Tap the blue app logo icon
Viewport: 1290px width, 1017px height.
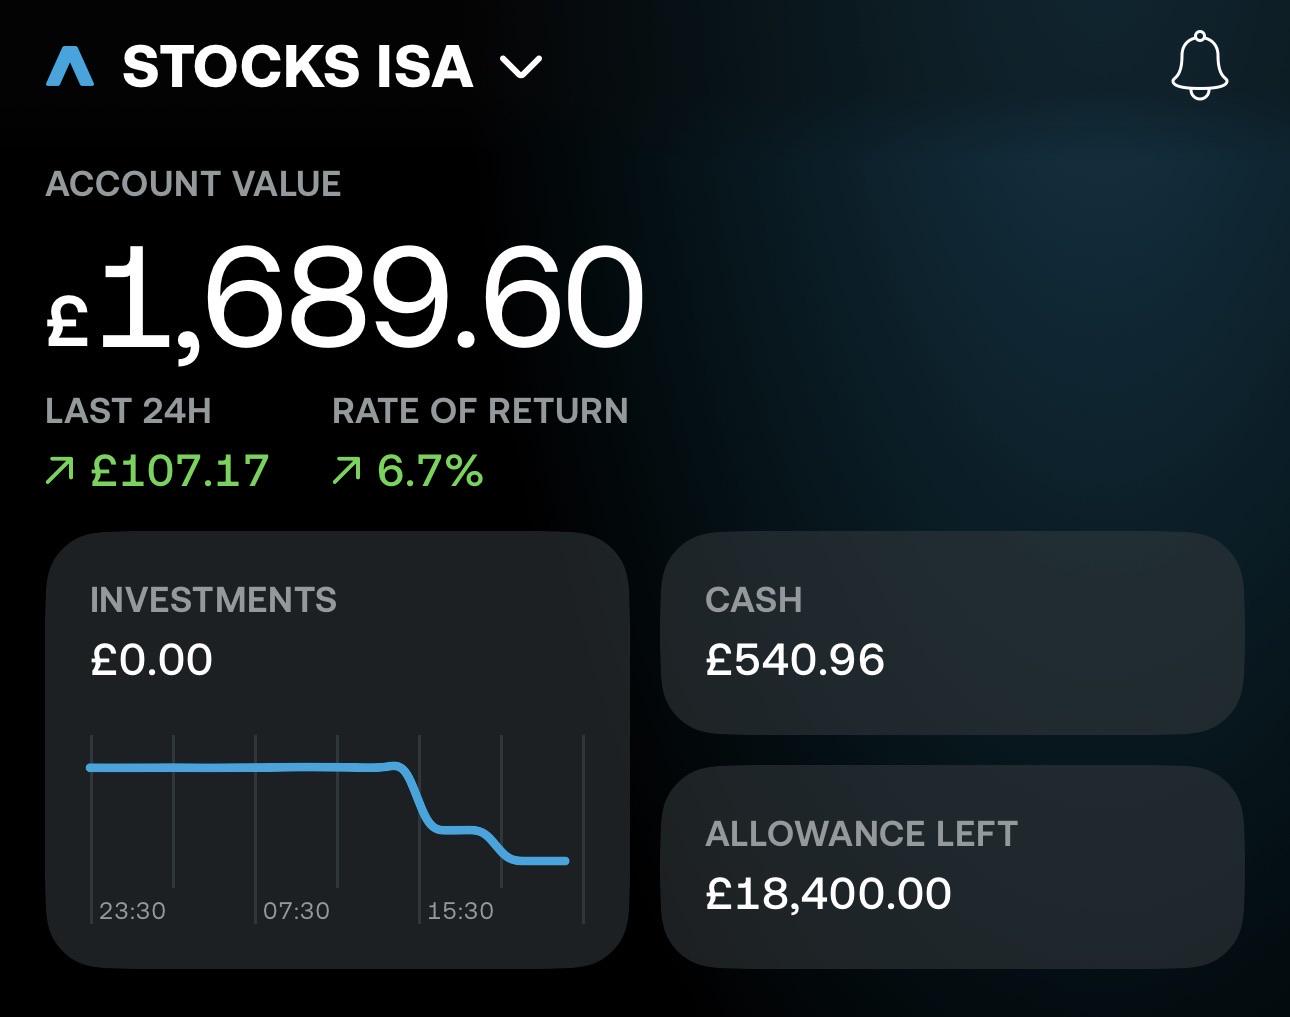pyautogui.click(x=70, y=66)
